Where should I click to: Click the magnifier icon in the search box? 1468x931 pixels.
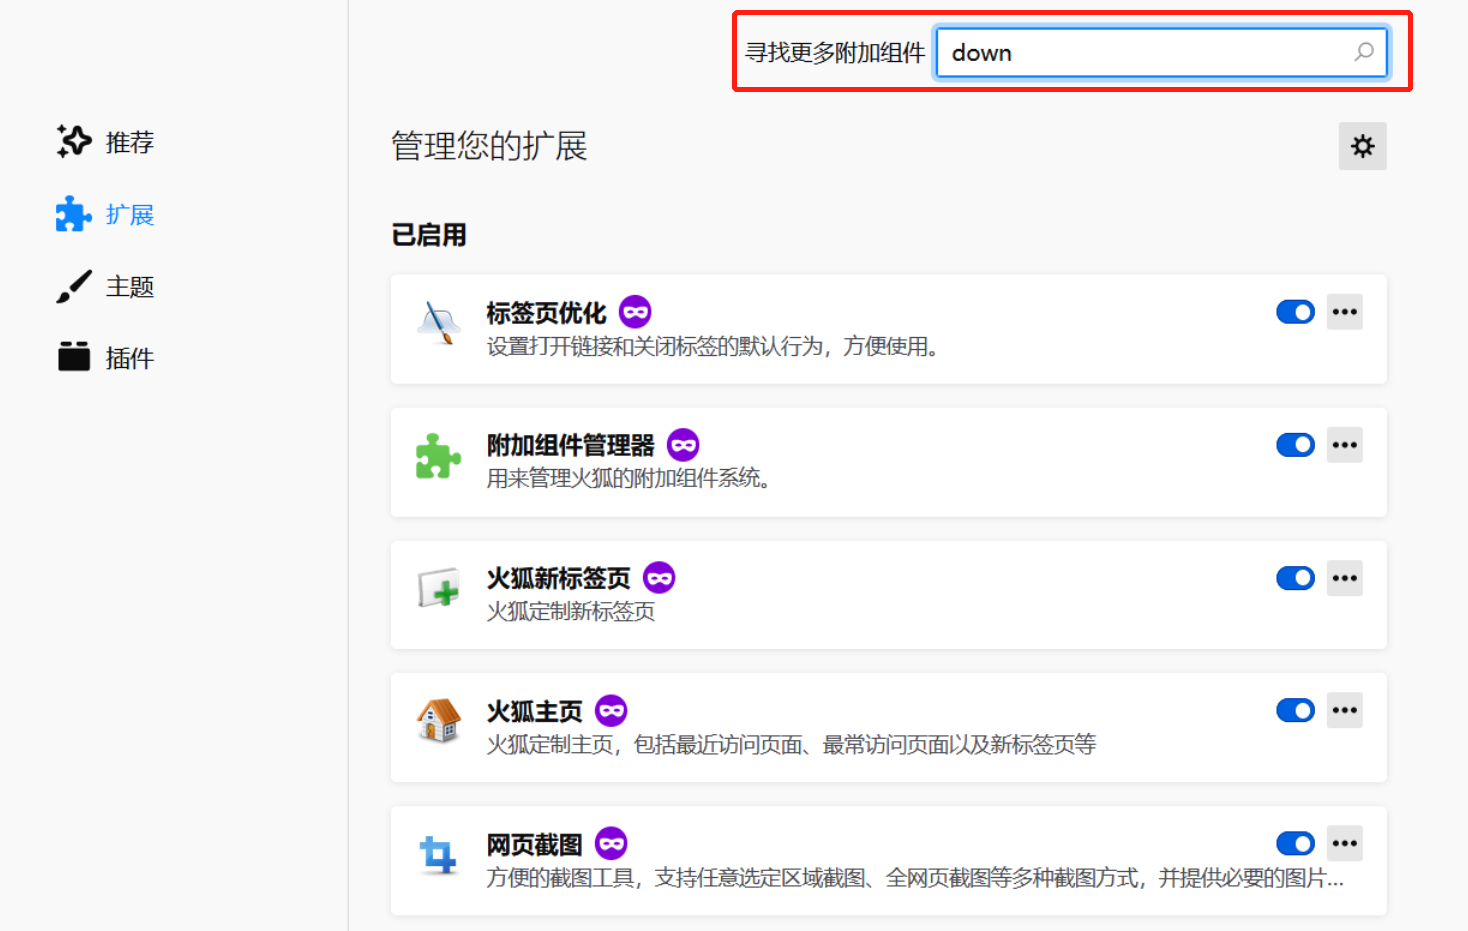[1364, 52]
